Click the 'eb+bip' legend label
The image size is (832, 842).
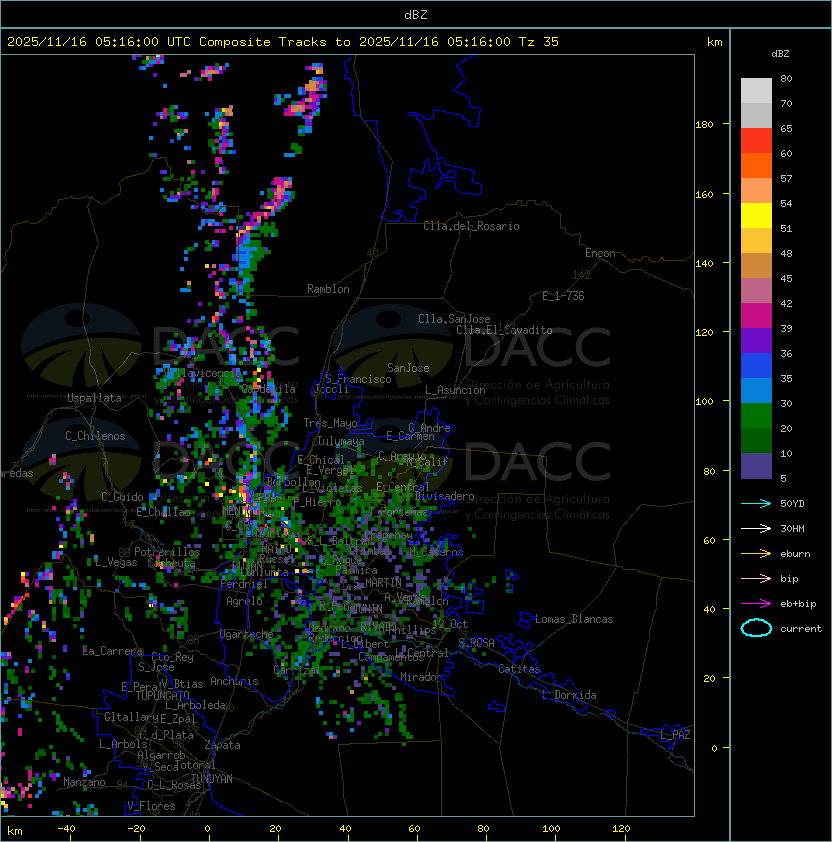[x=798, y=604]
